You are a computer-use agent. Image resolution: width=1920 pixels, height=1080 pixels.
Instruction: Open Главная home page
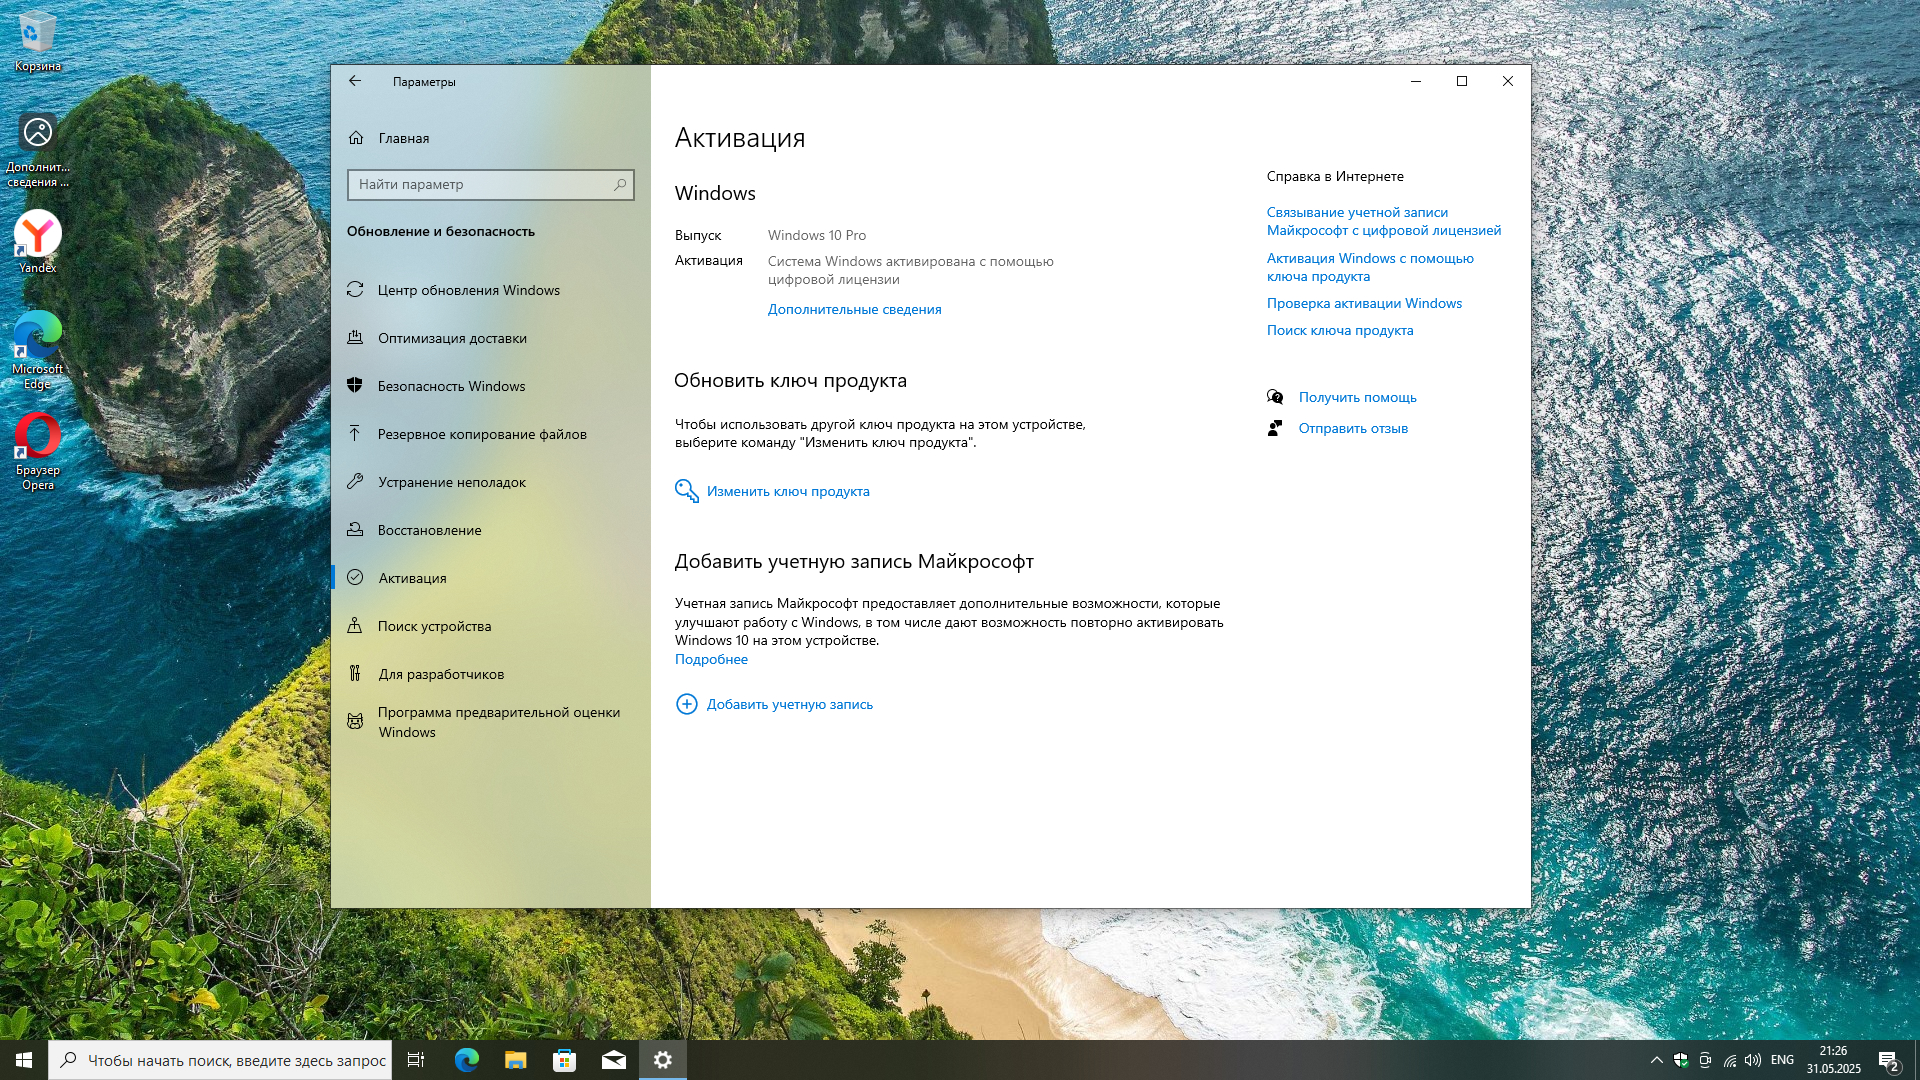click(x=403, y=138)
